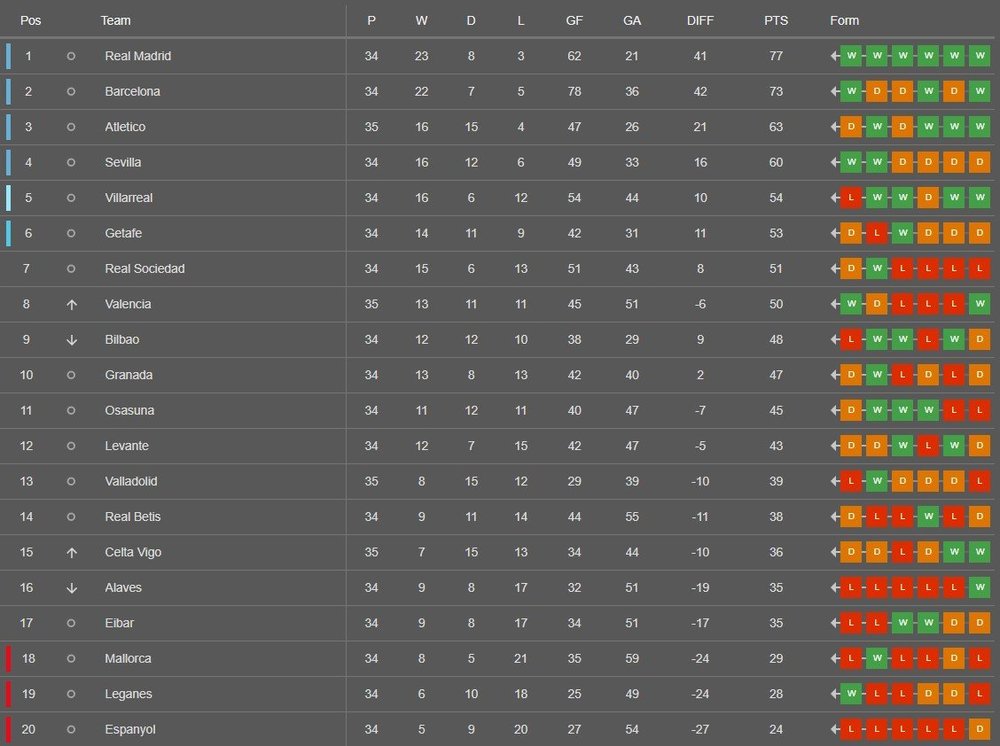Click the left arrow beside Espanyol's form

click(834, 729)
